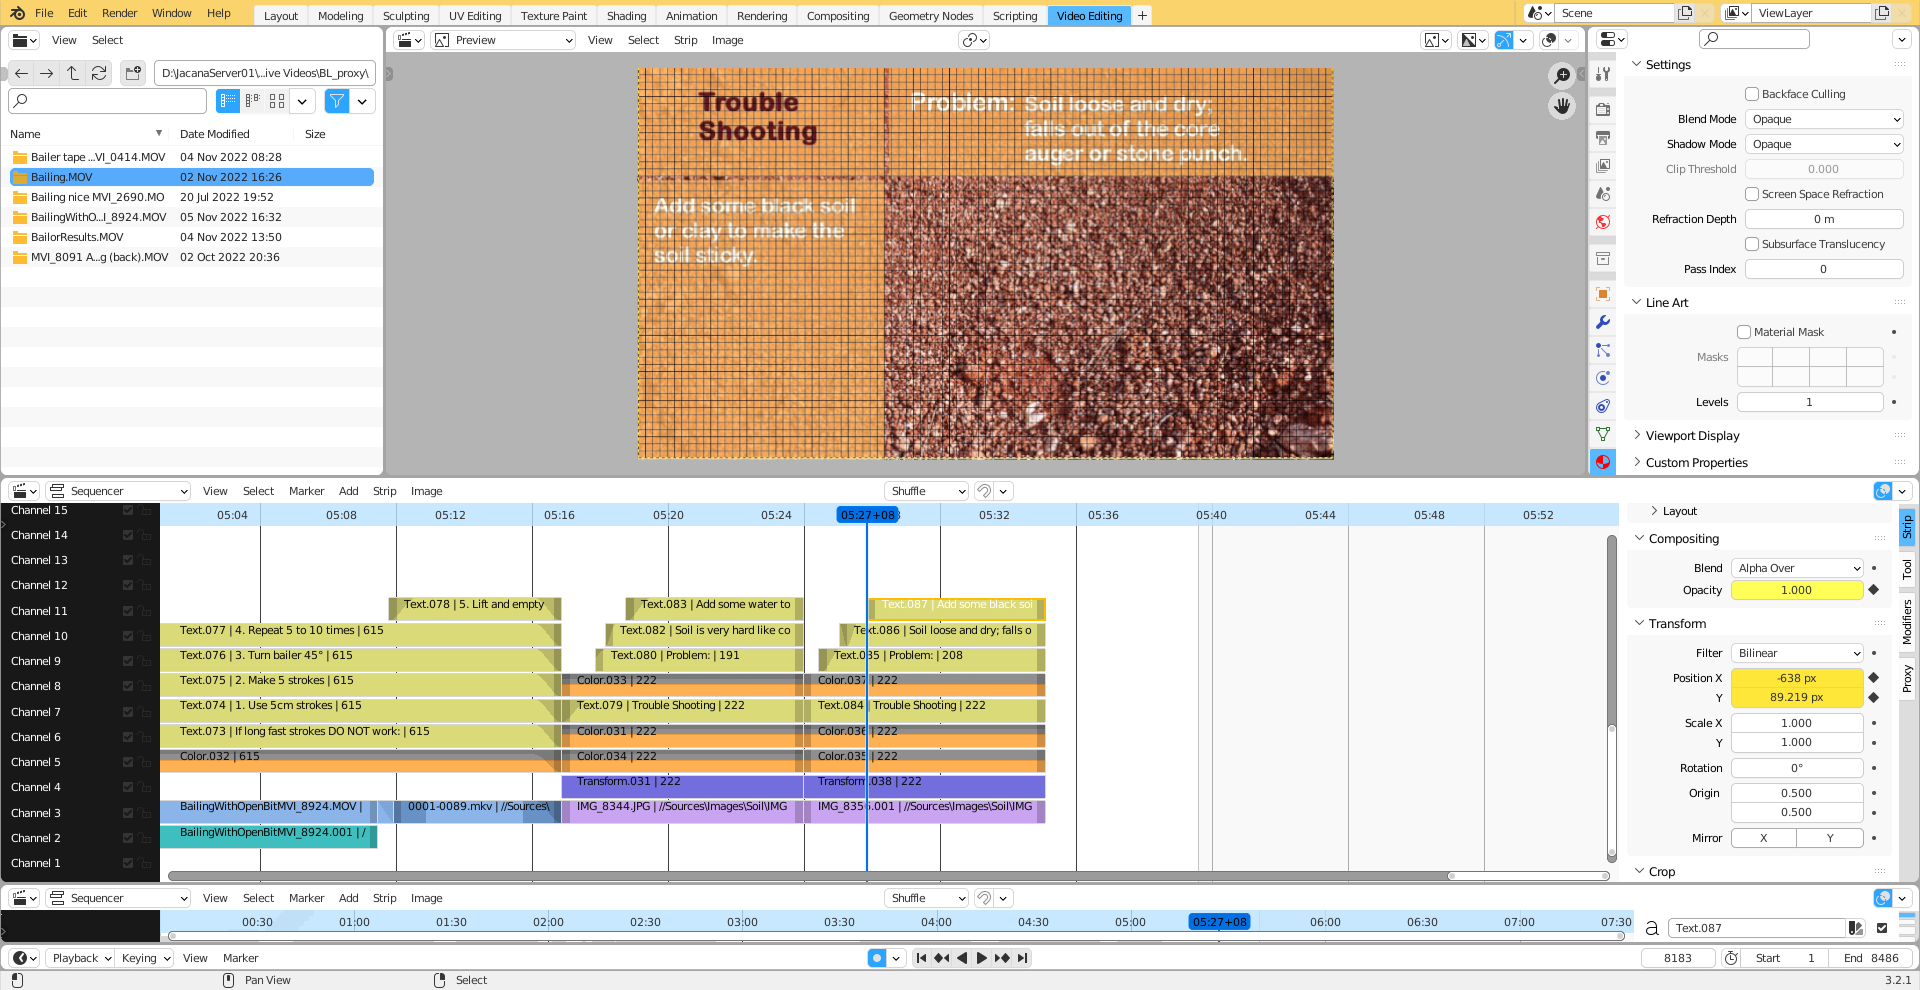Jump to the last frame

coord(1022,958)
